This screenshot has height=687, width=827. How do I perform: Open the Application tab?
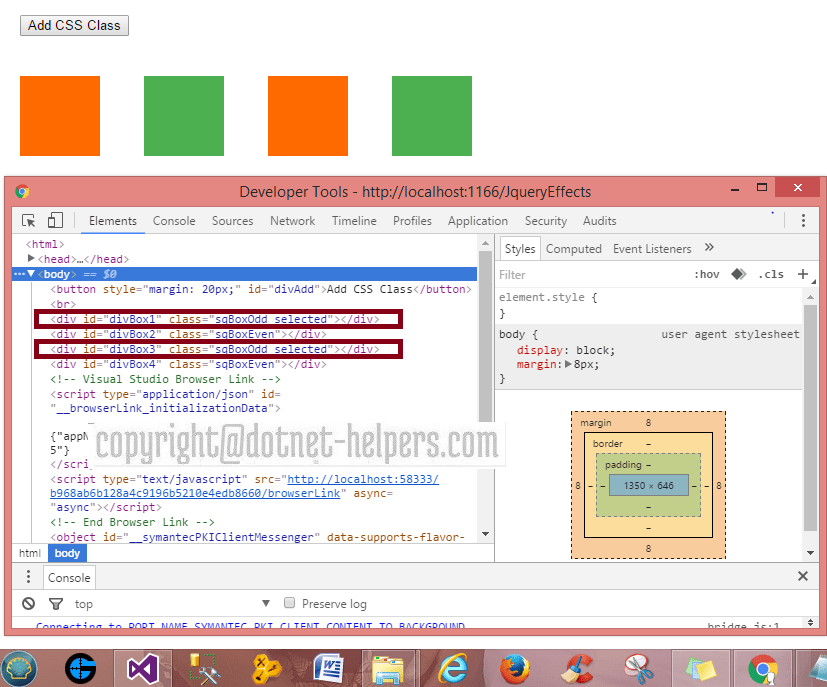pyautogui.click(x=478, y=221)
